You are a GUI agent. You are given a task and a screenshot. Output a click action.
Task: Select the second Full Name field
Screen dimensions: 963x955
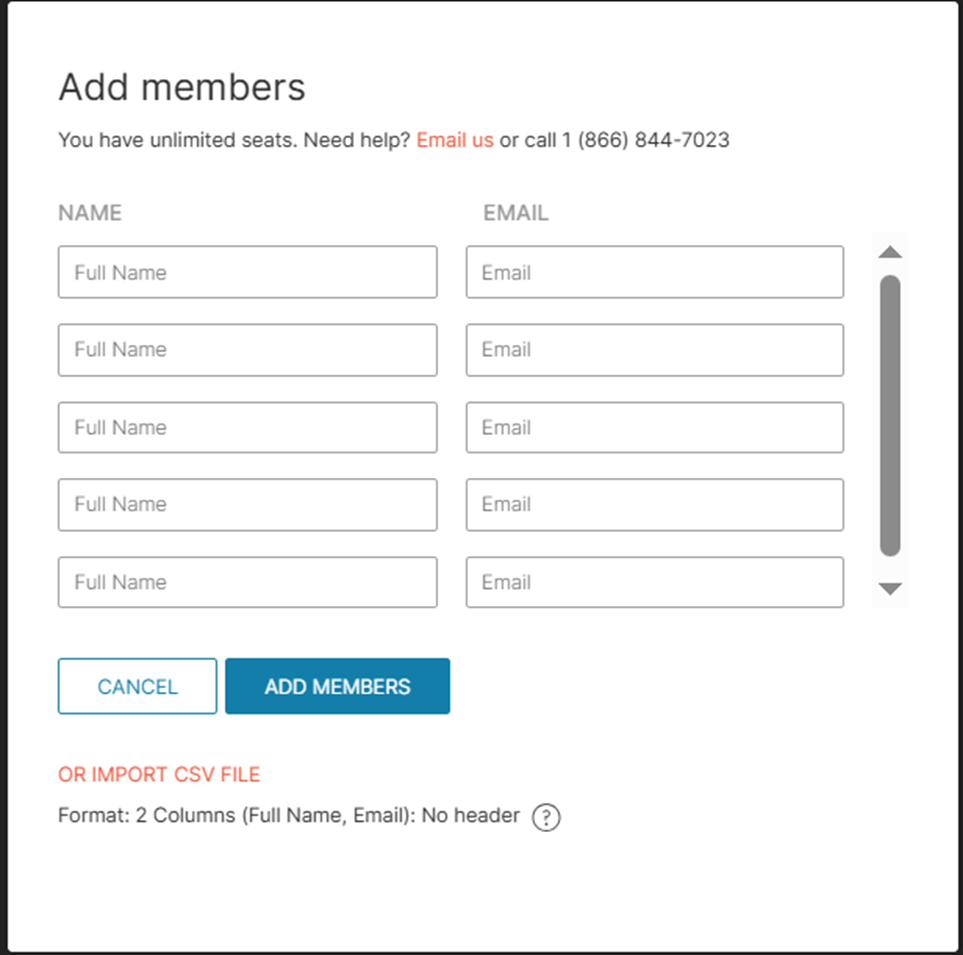point(247,350)
